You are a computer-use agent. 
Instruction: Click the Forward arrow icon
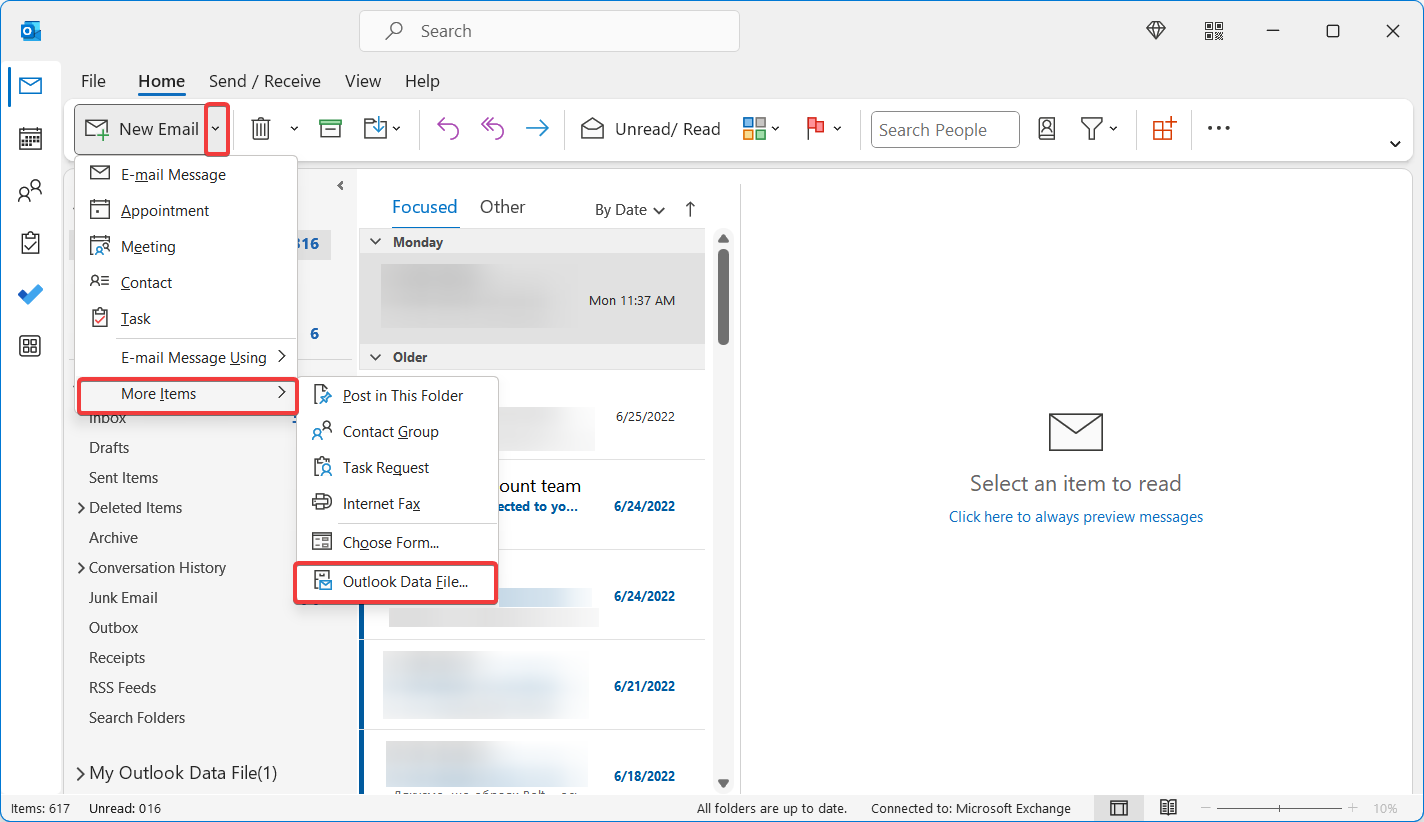537,128
